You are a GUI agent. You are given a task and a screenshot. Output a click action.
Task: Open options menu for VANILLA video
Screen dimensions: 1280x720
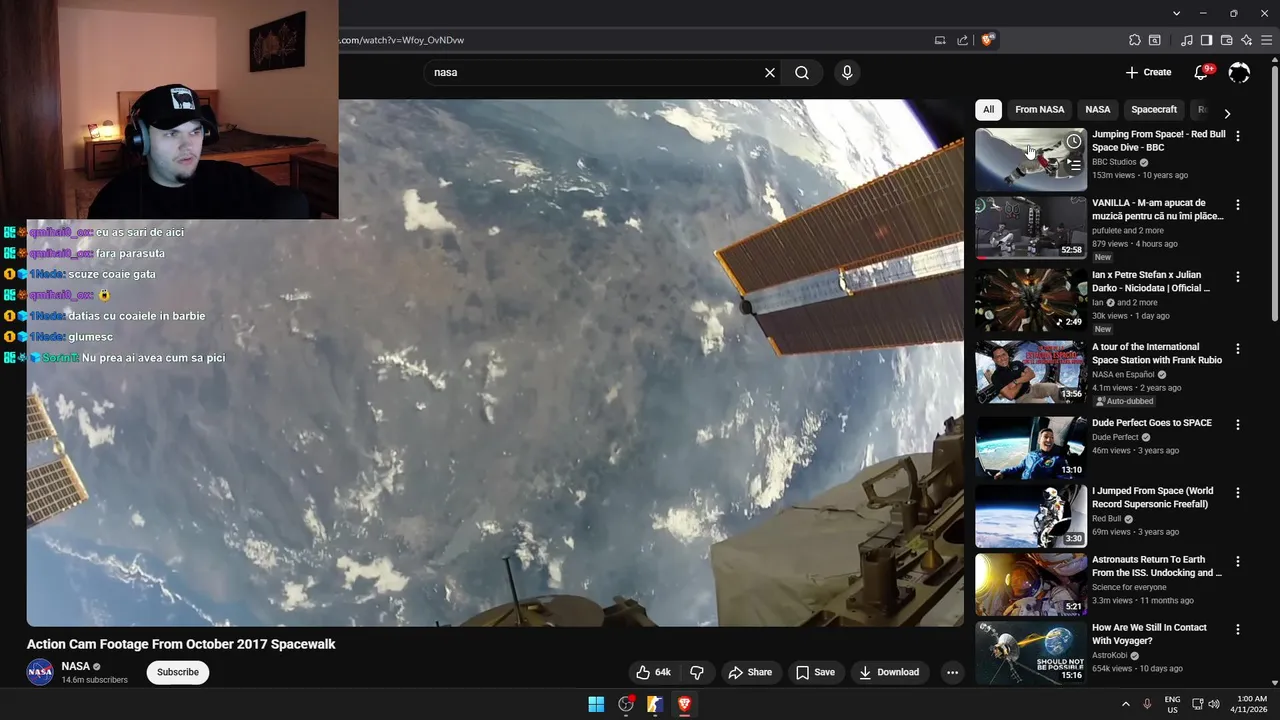click(1238, 205)
